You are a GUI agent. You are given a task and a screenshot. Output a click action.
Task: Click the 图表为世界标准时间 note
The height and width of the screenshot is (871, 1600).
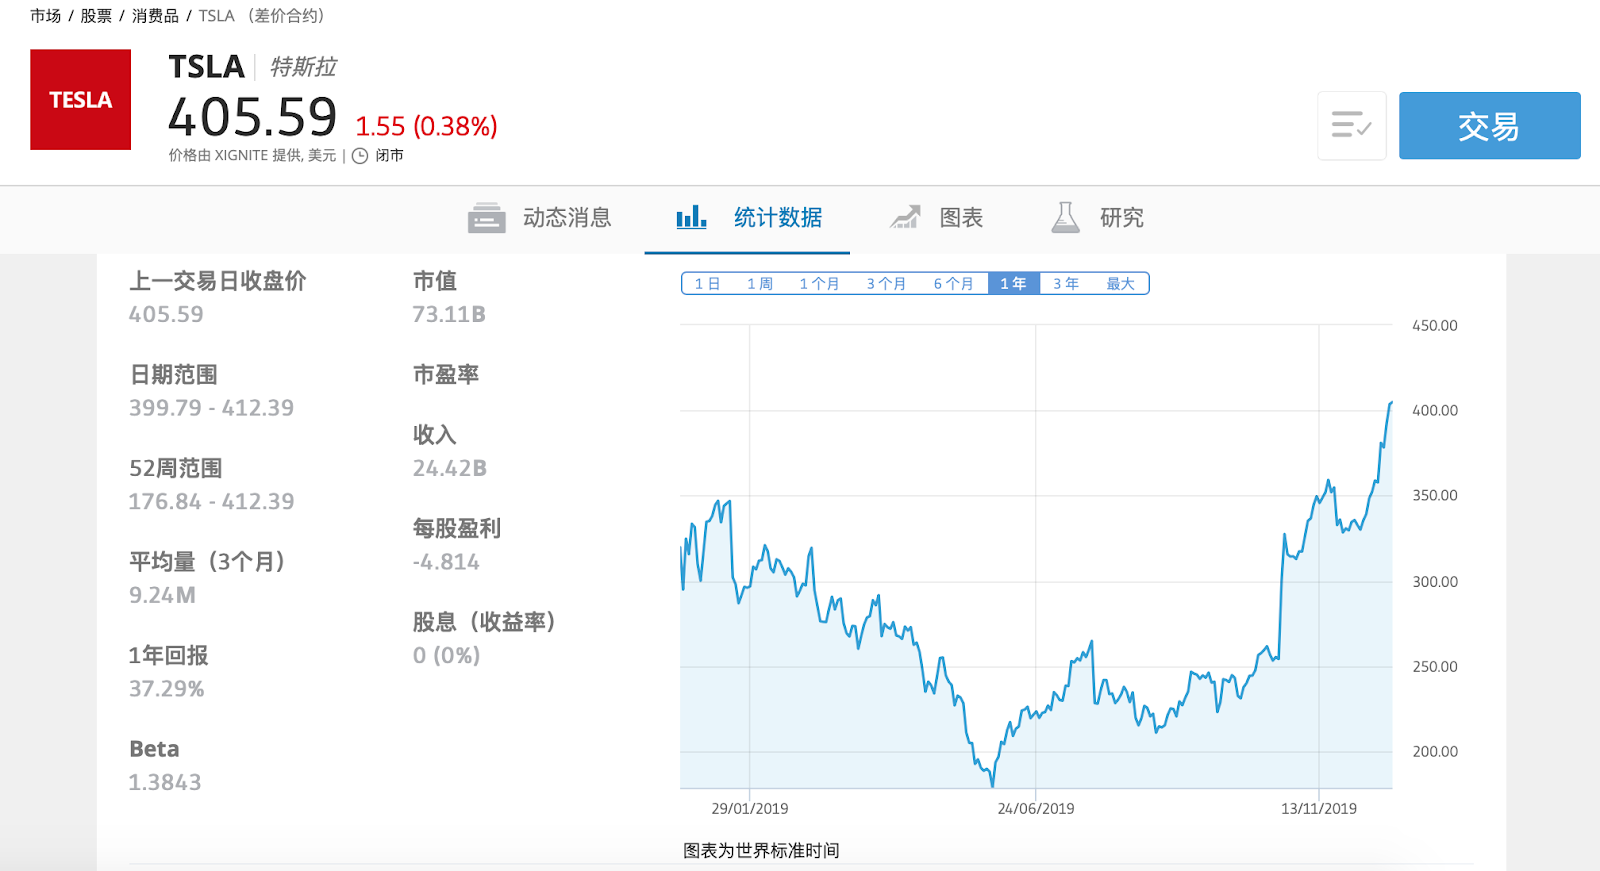coord(761,850)
